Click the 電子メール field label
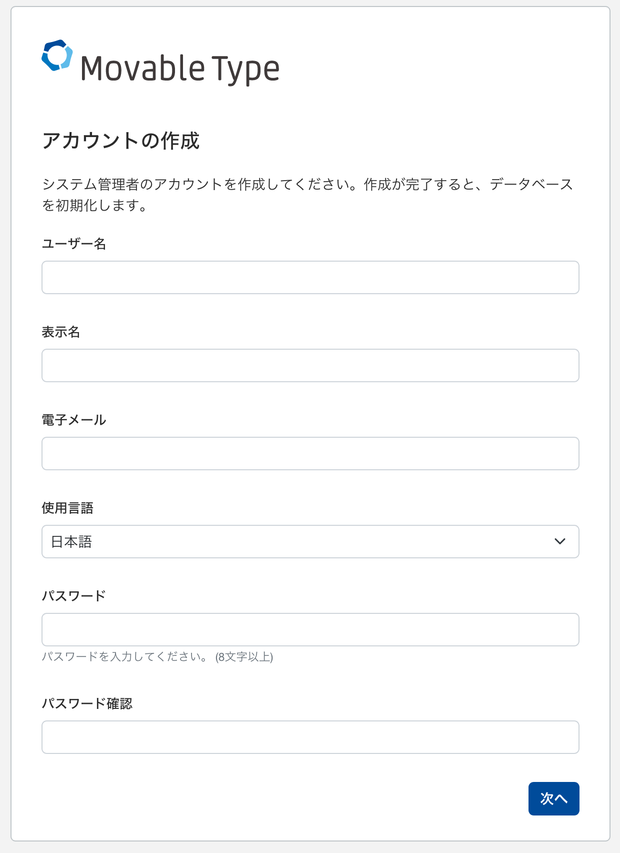This screenshot has height=853, width=620. [74, 420]
